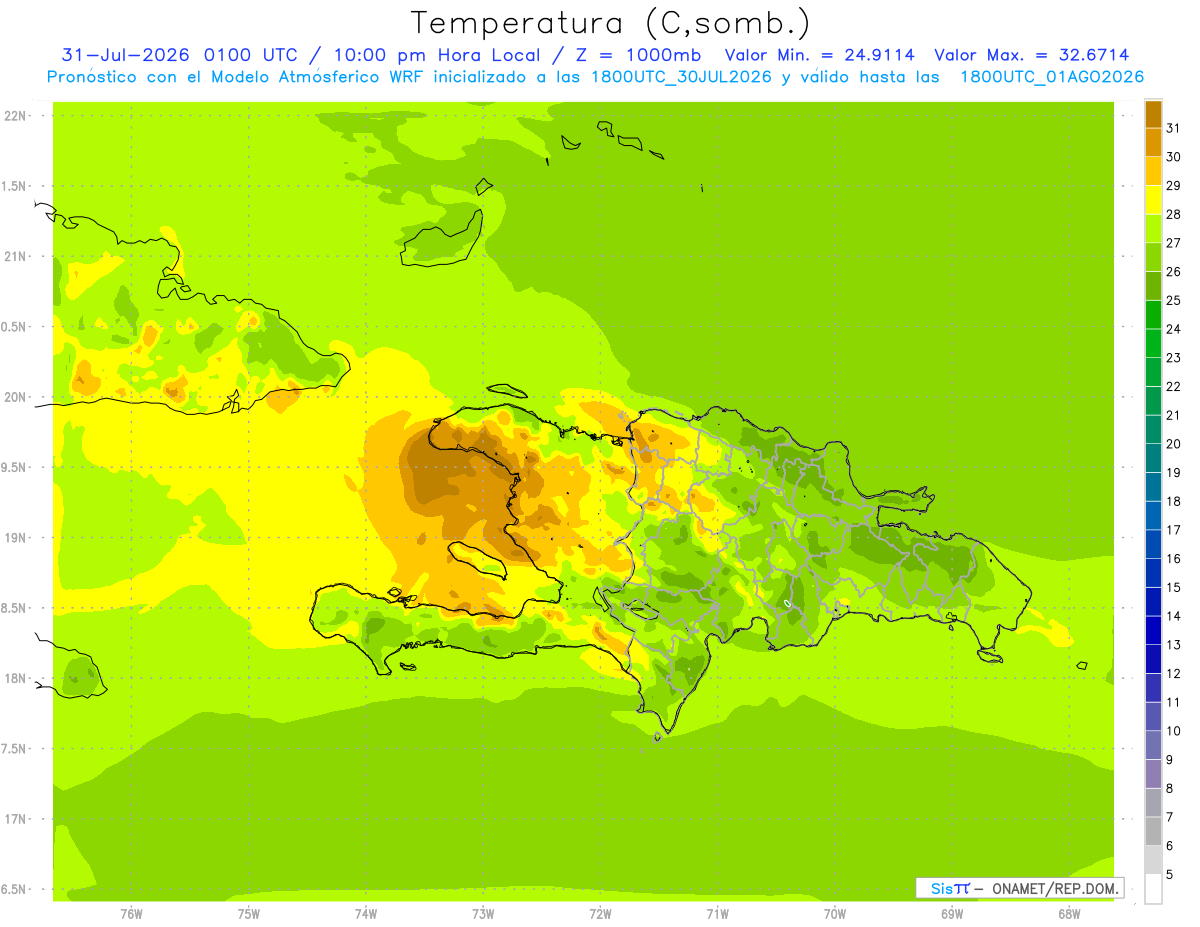Click the 20N latitude label
The image size is (1200, 927).
tap(15, 397)
